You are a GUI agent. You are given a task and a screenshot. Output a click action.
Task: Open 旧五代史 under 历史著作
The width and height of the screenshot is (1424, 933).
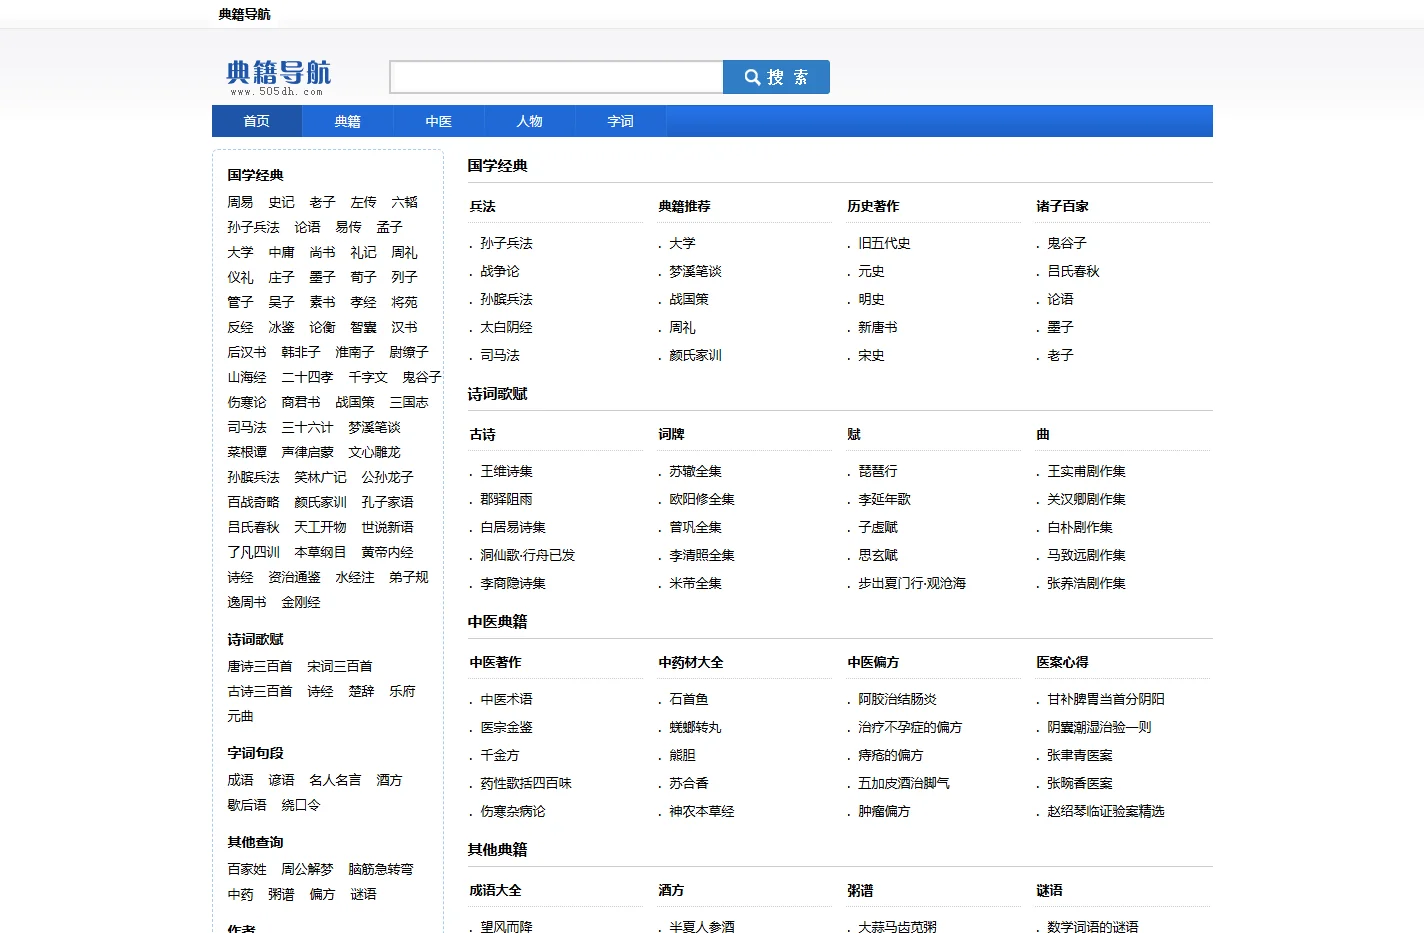pos(884,243)
